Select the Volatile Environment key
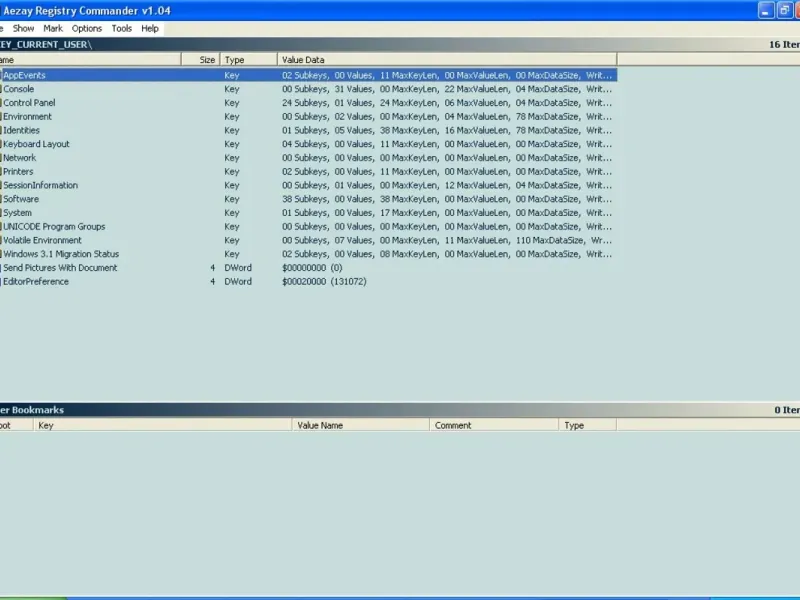 (42, 240)
